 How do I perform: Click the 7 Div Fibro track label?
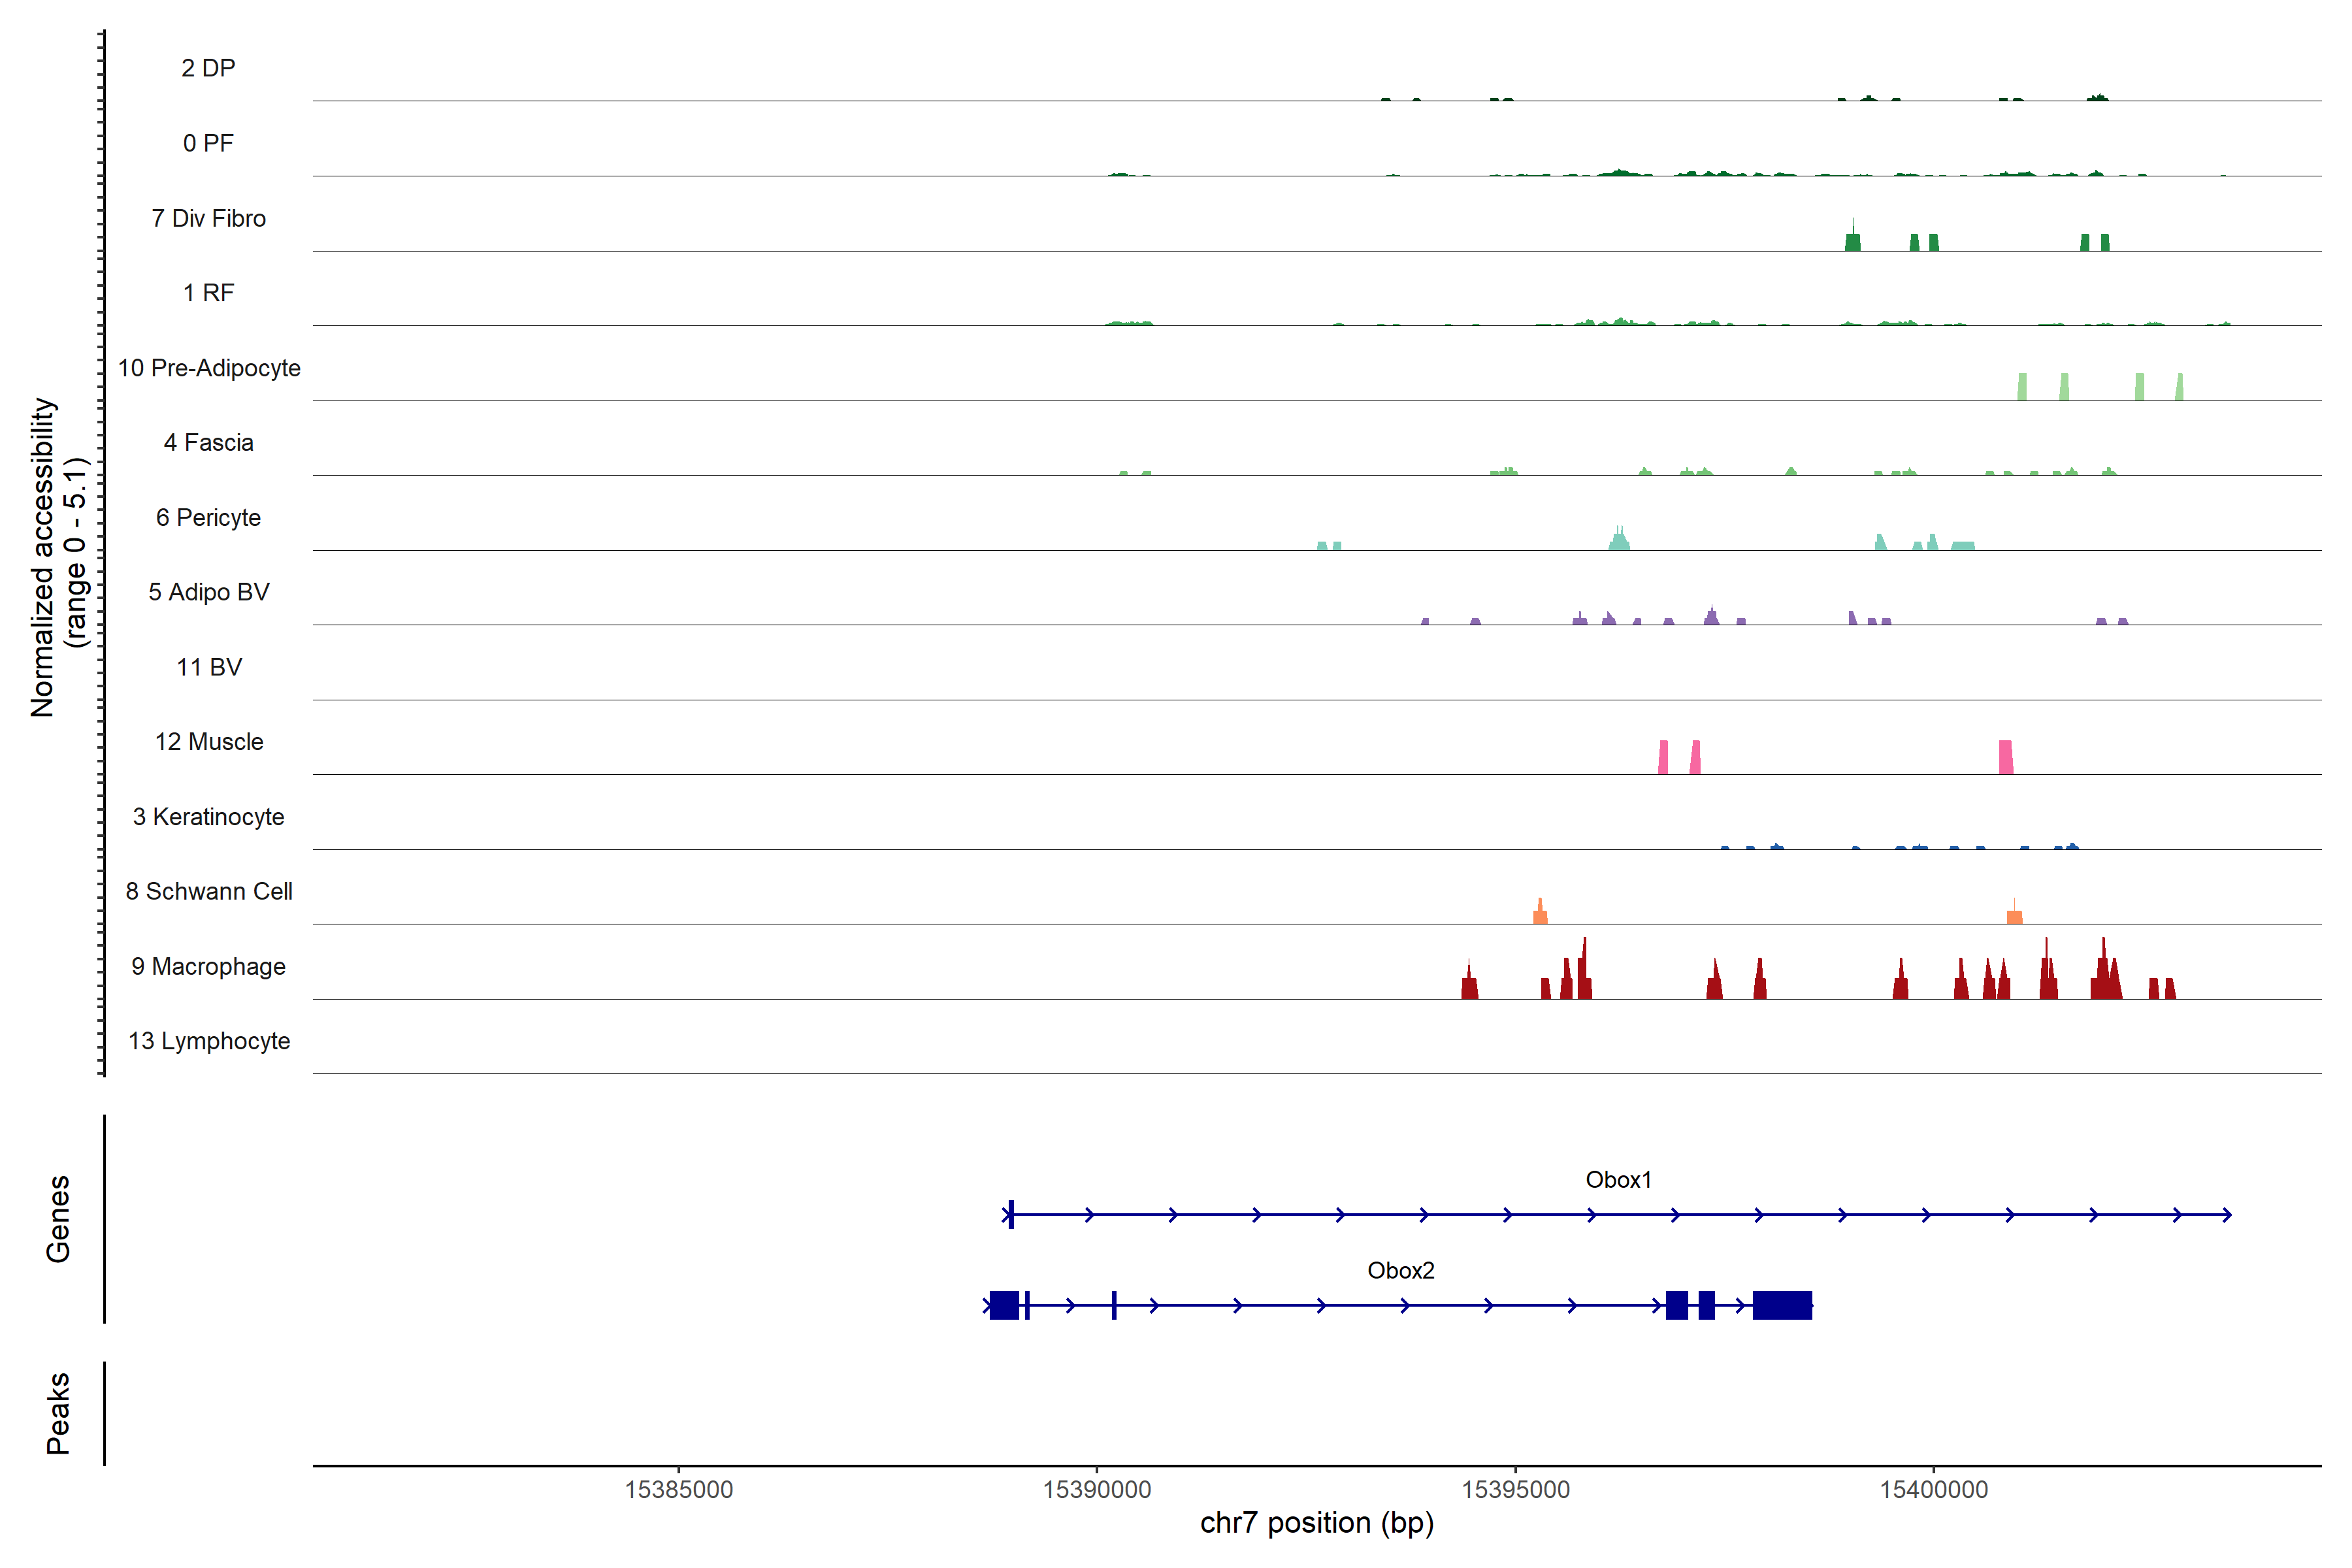point(208,219)
